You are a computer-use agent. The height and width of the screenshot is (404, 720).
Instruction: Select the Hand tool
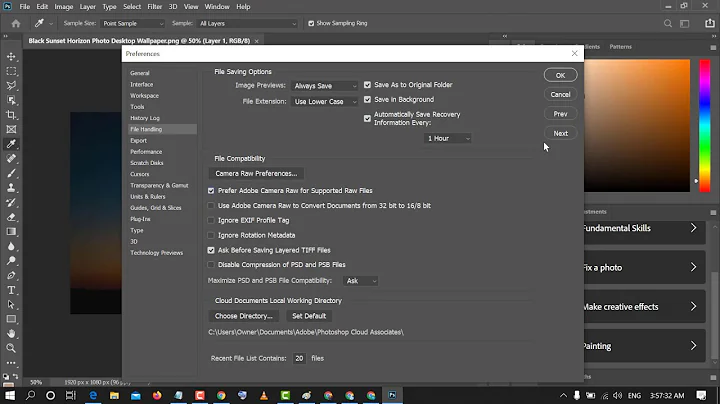(11, 334)
